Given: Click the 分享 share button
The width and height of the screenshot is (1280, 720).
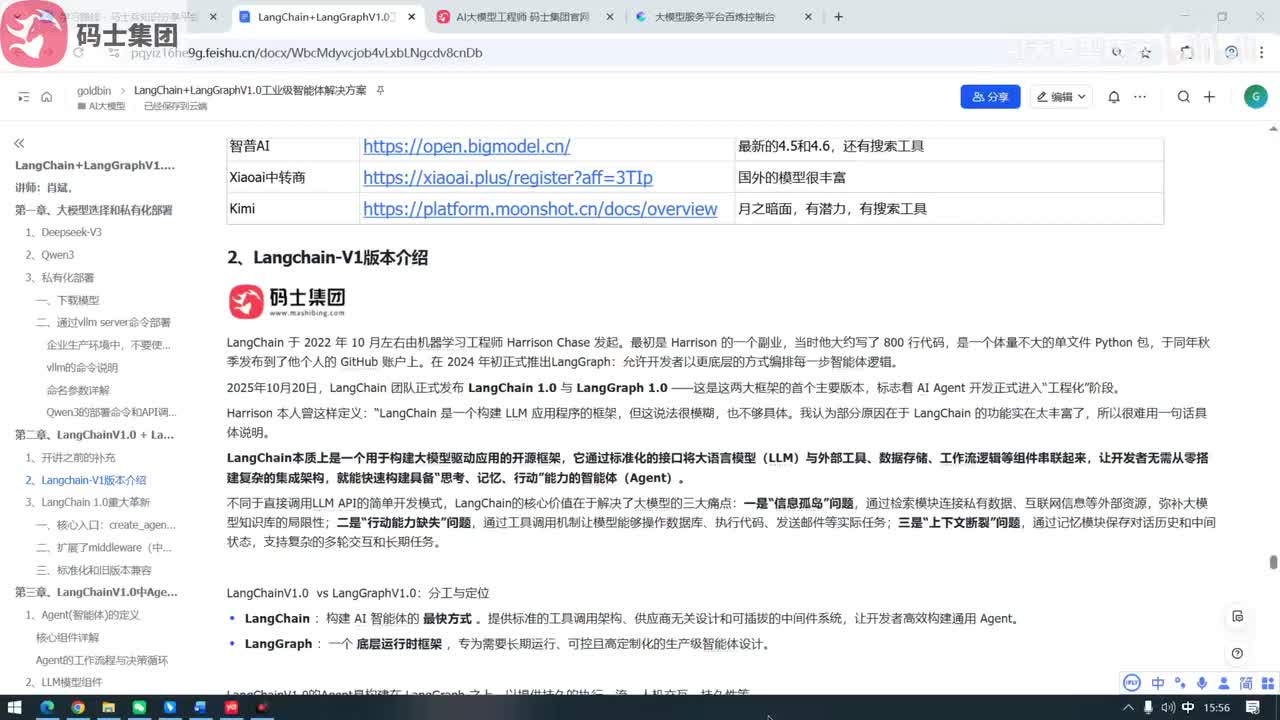Looking at the screenshot, I should point(990,97).
